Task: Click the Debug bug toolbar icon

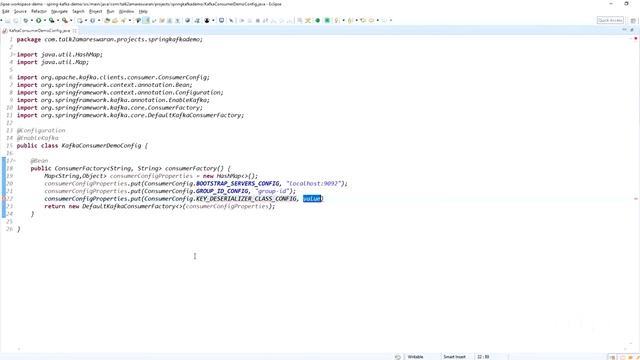Action: 26,20
